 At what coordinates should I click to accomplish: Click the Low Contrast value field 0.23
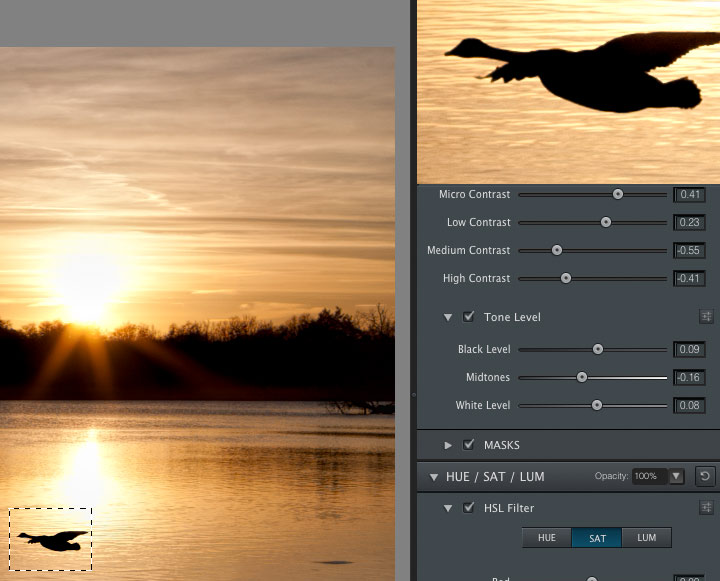689,222
